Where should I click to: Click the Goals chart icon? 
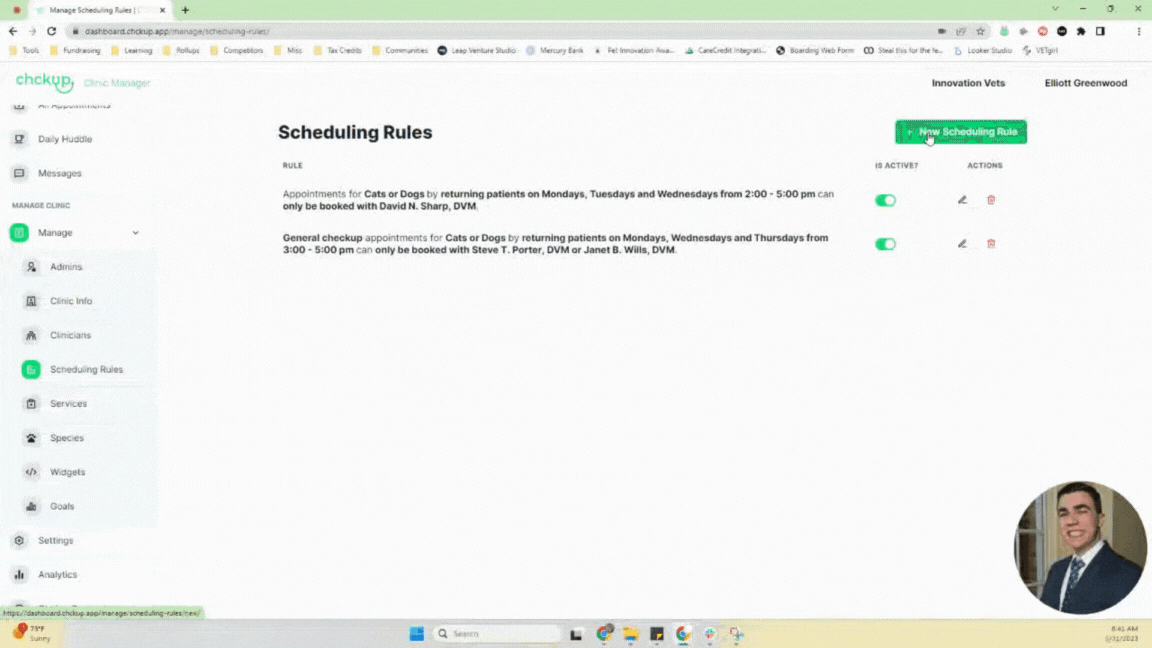pos(31,506)
